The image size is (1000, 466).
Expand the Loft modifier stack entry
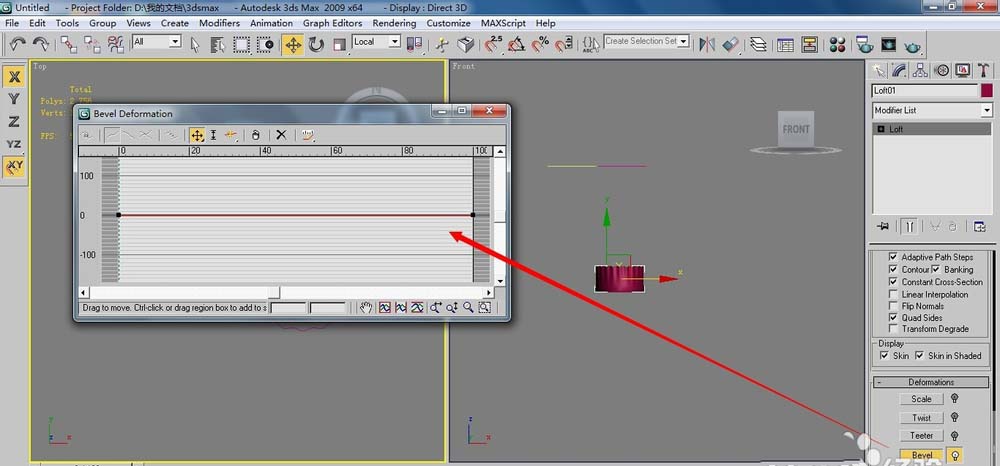(x=881, y=129)
